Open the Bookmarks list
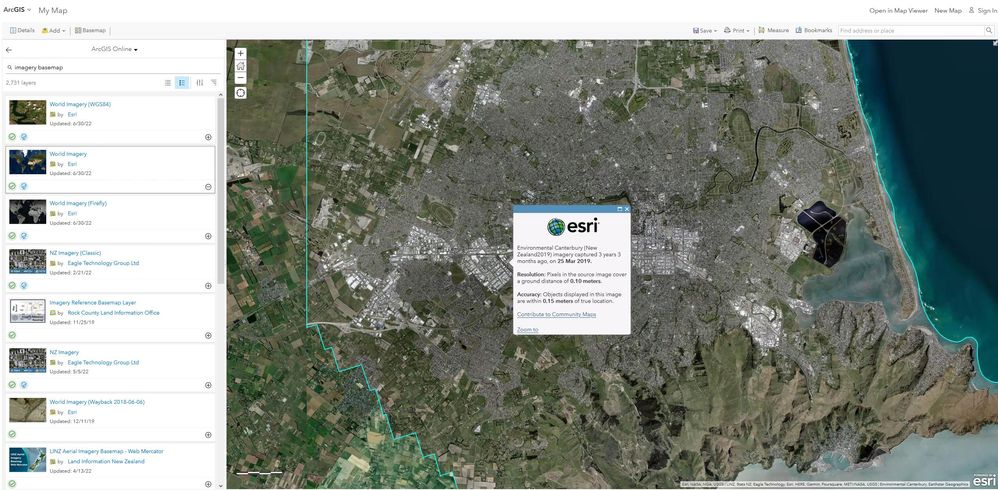The width and height of the screenshot is (998, 490). click(814, 31)
